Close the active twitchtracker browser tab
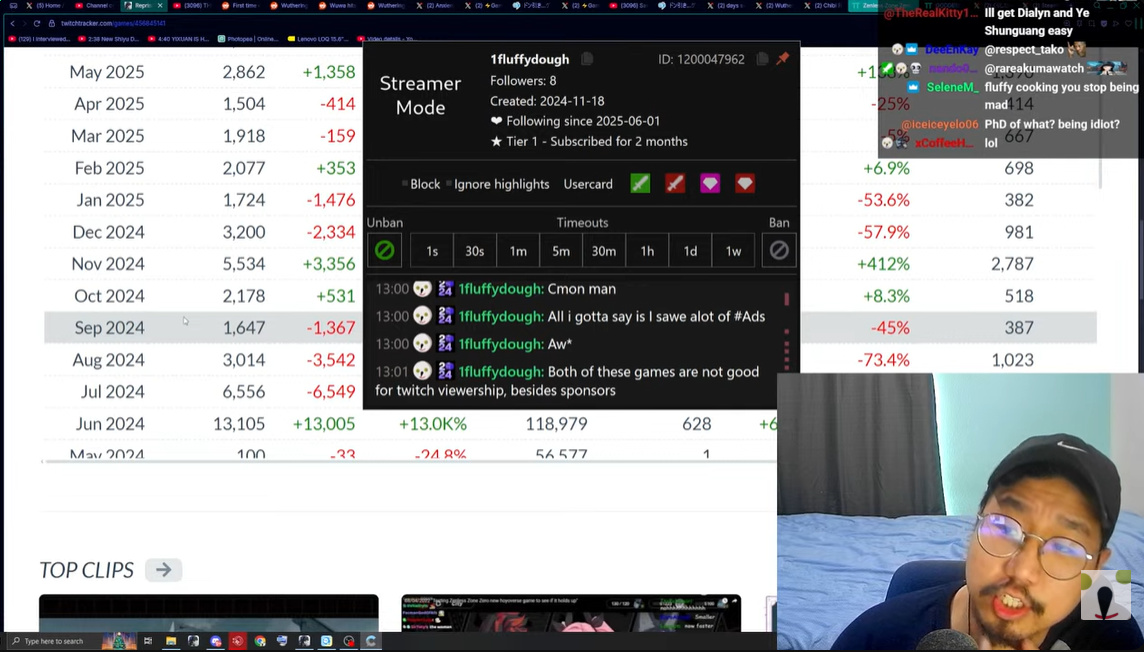The image size is (1144, 652). point(160,5)
